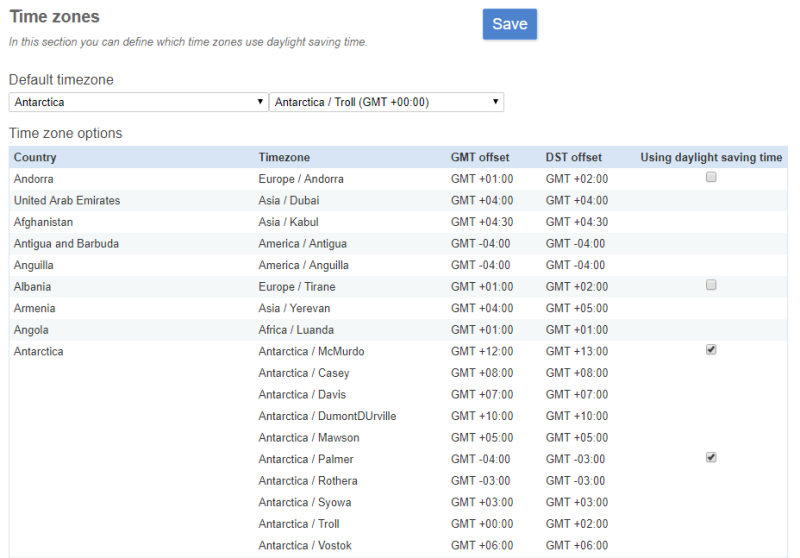Select the United Arab Emirates country cell
800x558 pixels.
[x=67, y=200]
